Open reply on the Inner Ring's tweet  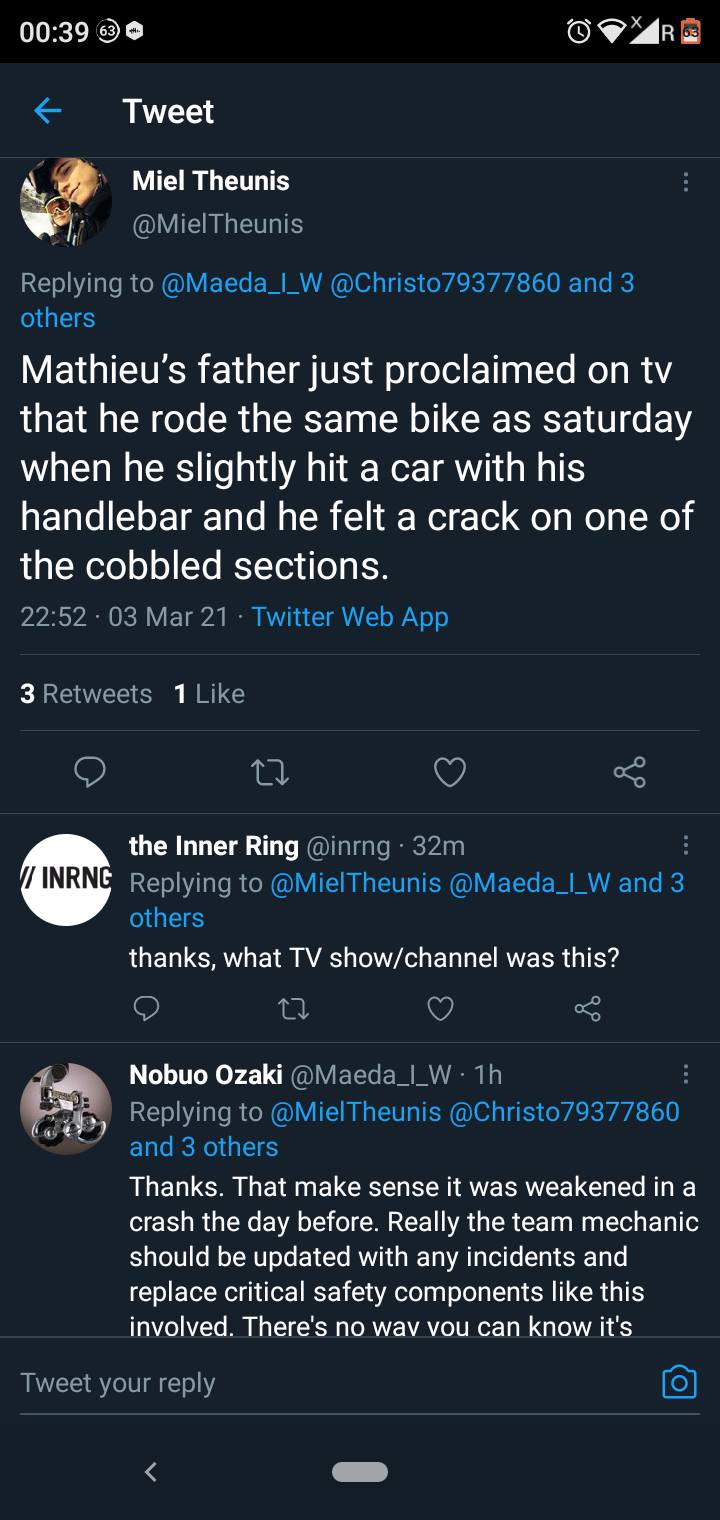pyautogui.click(x=146, y=1009)
